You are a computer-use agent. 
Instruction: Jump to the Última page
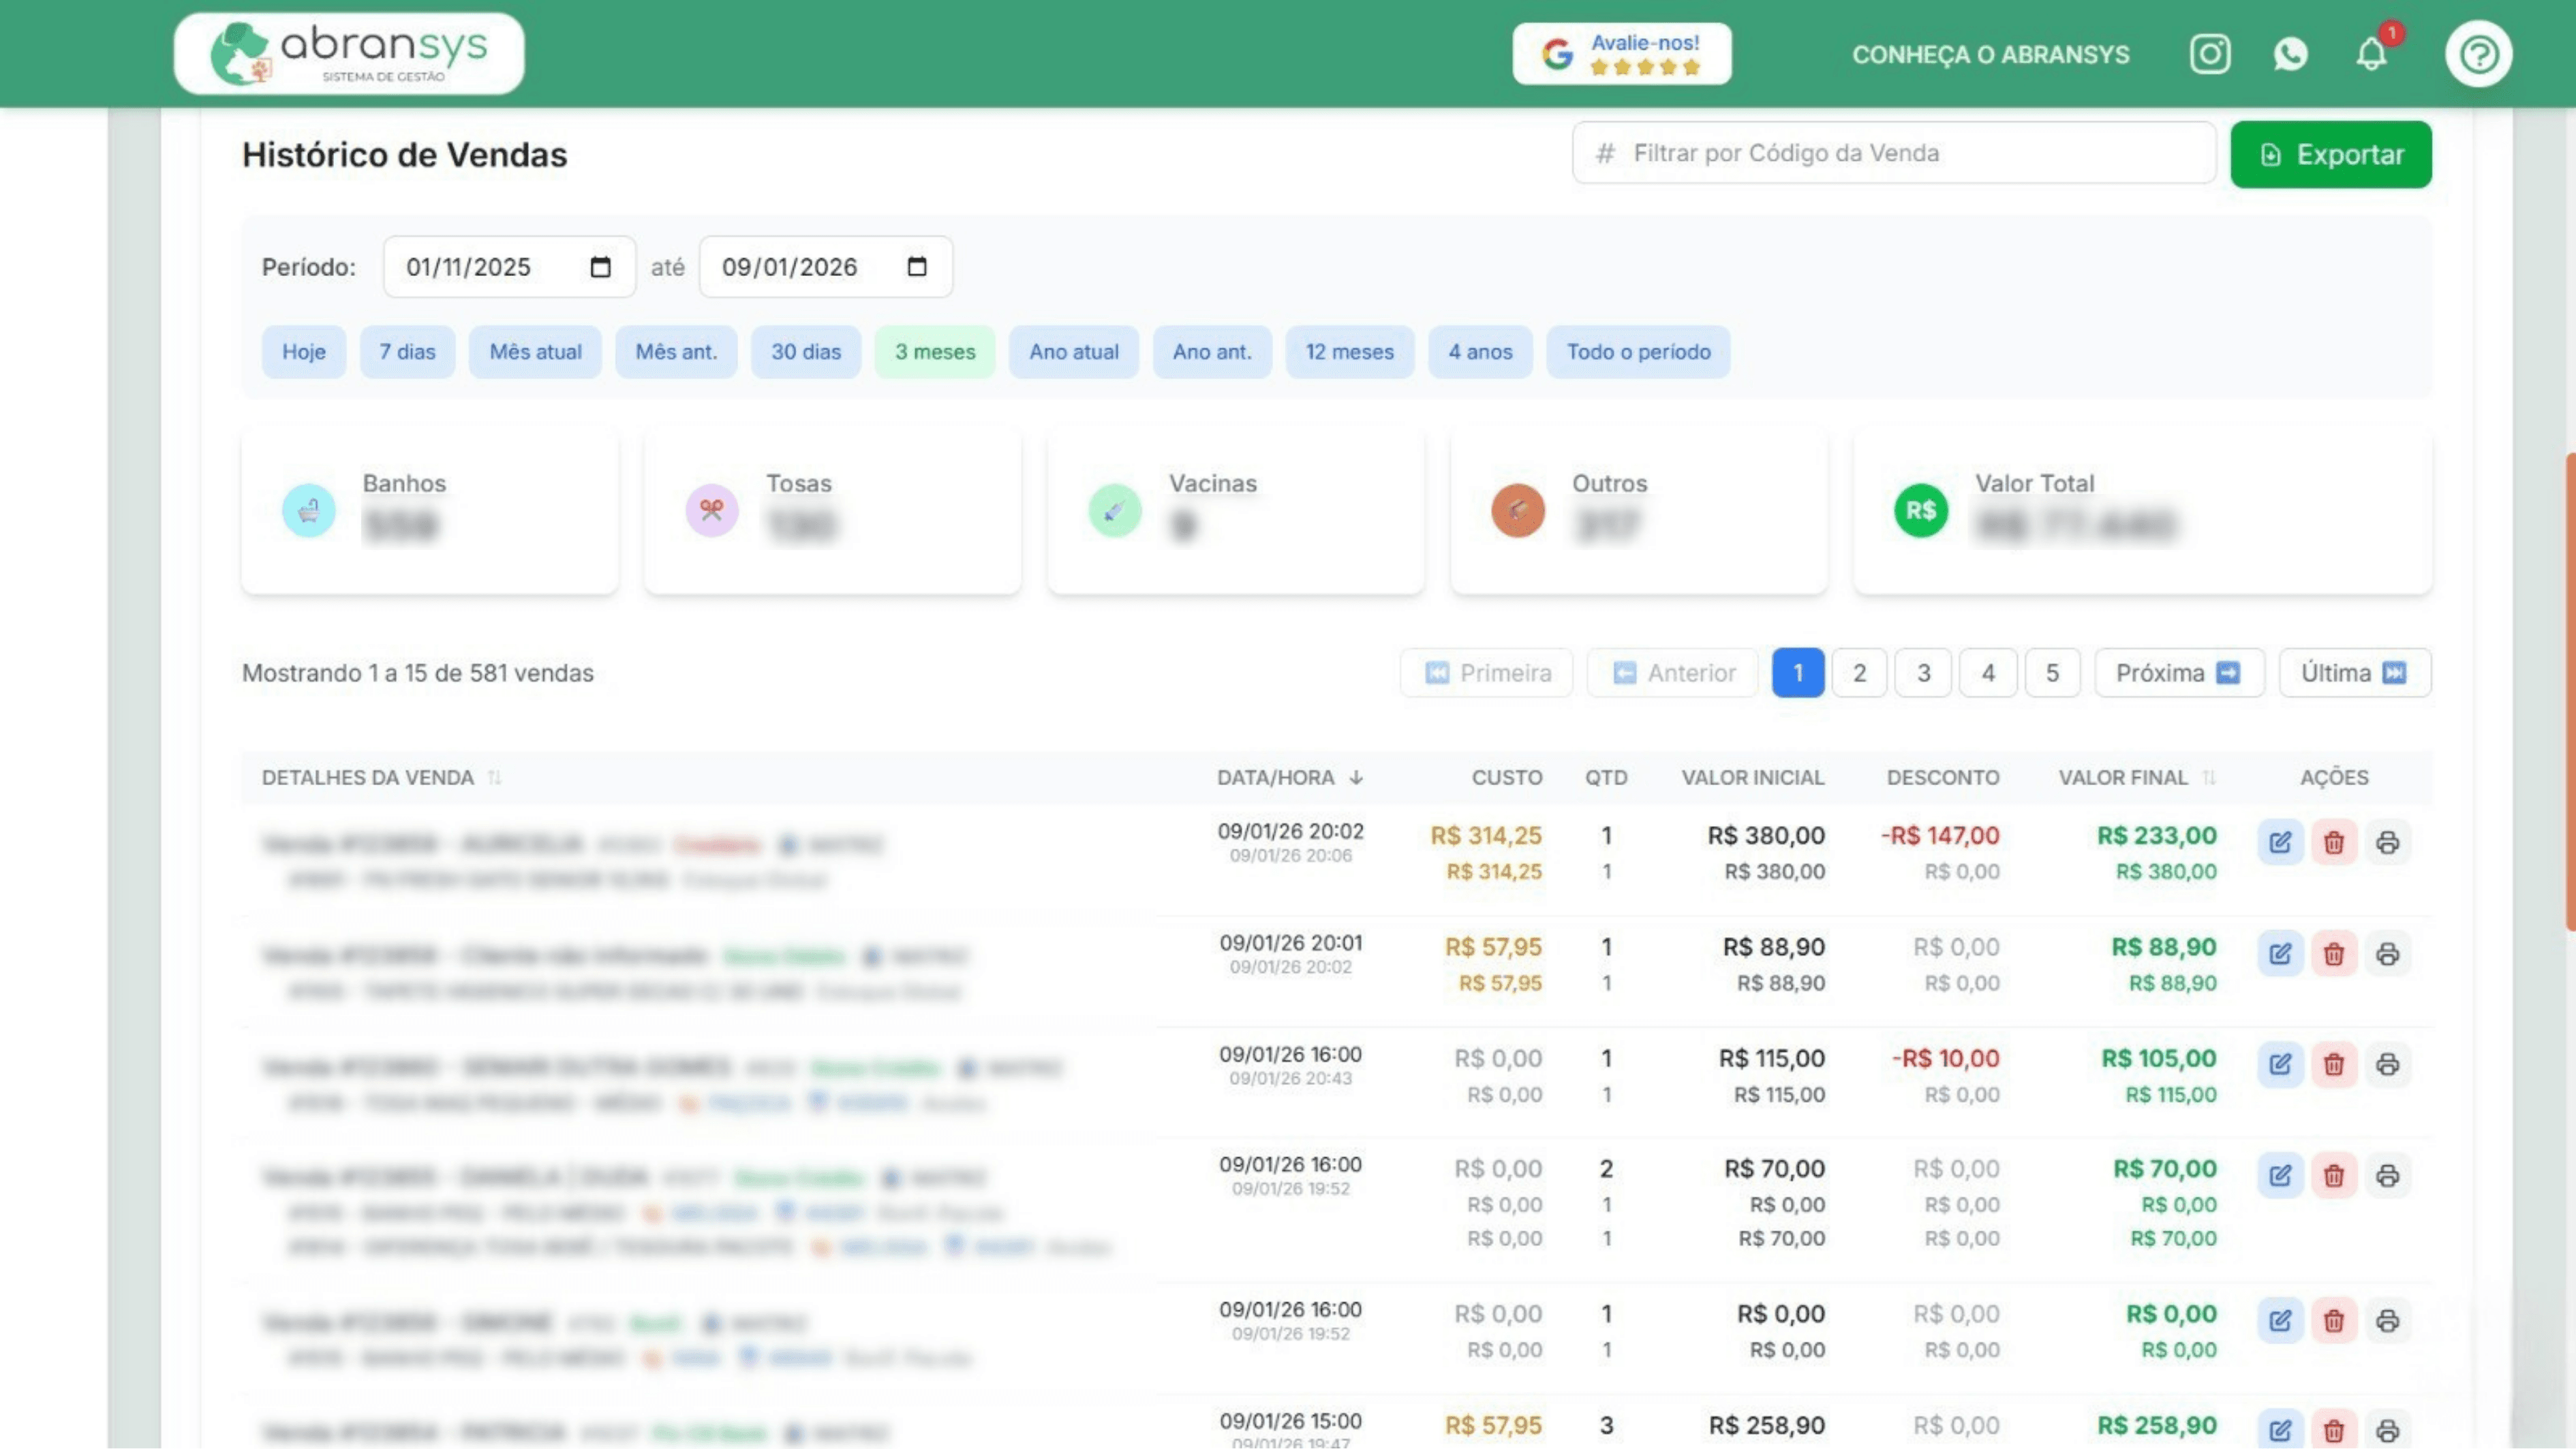point(2354,673)
